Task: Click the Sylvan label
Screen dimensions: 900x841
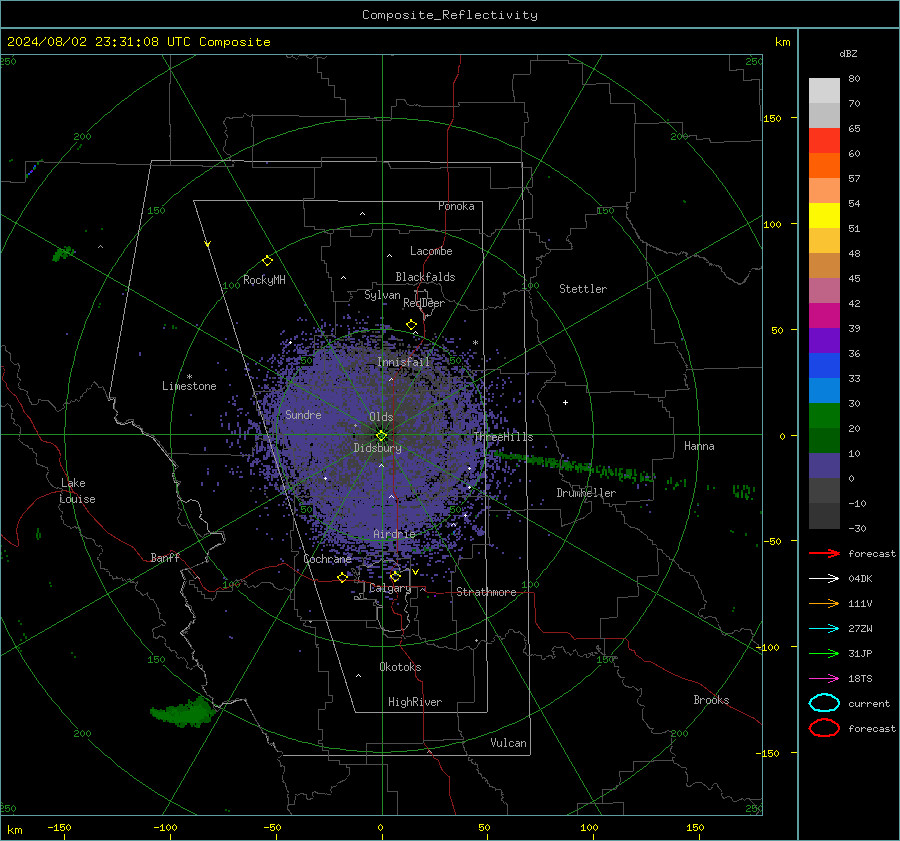Action: (382, 295)
